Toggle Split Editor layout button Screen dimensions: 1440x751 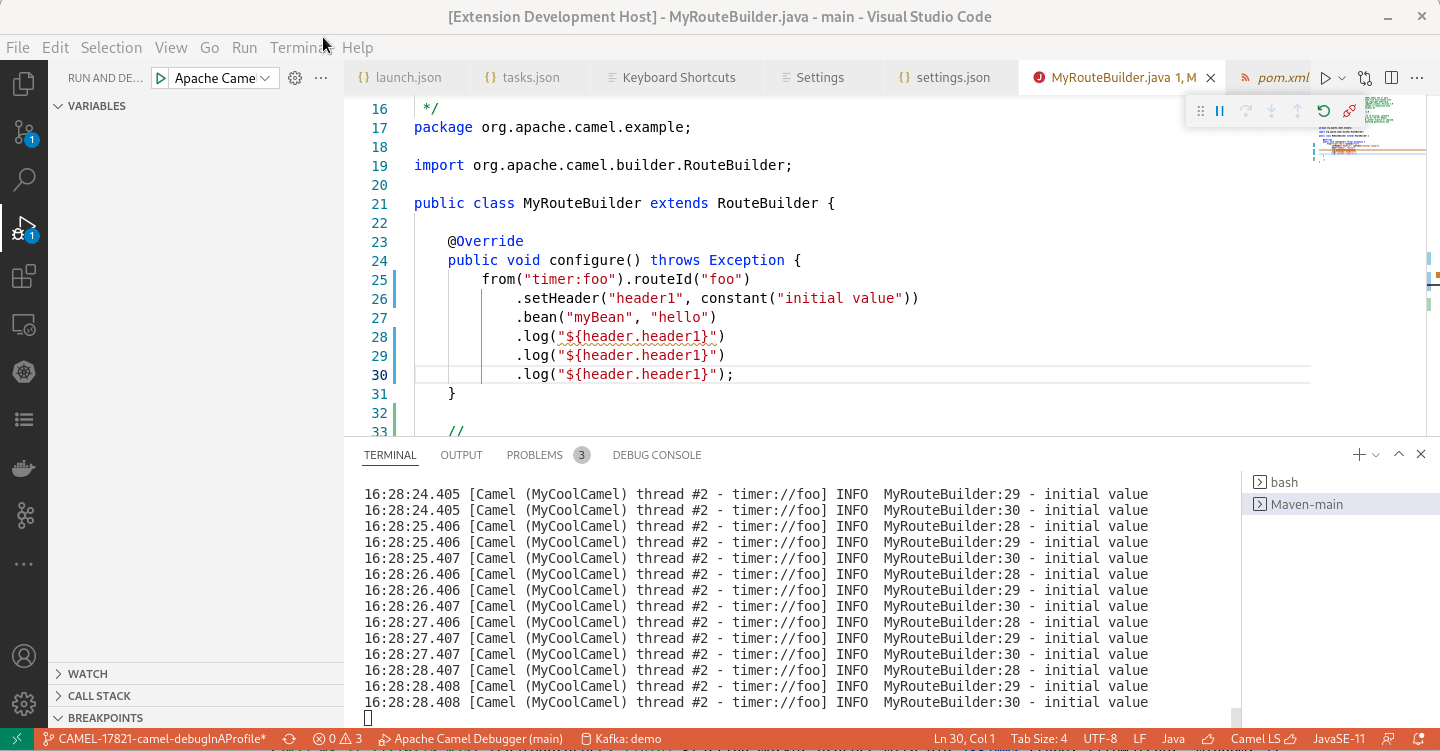pyautogui.click(x=1391, y=77)
